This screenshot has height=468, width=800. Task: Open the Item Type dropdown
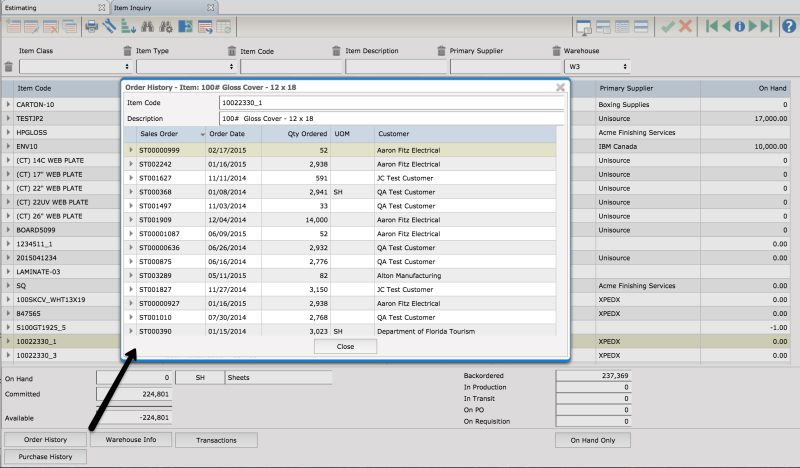point(186,66)
